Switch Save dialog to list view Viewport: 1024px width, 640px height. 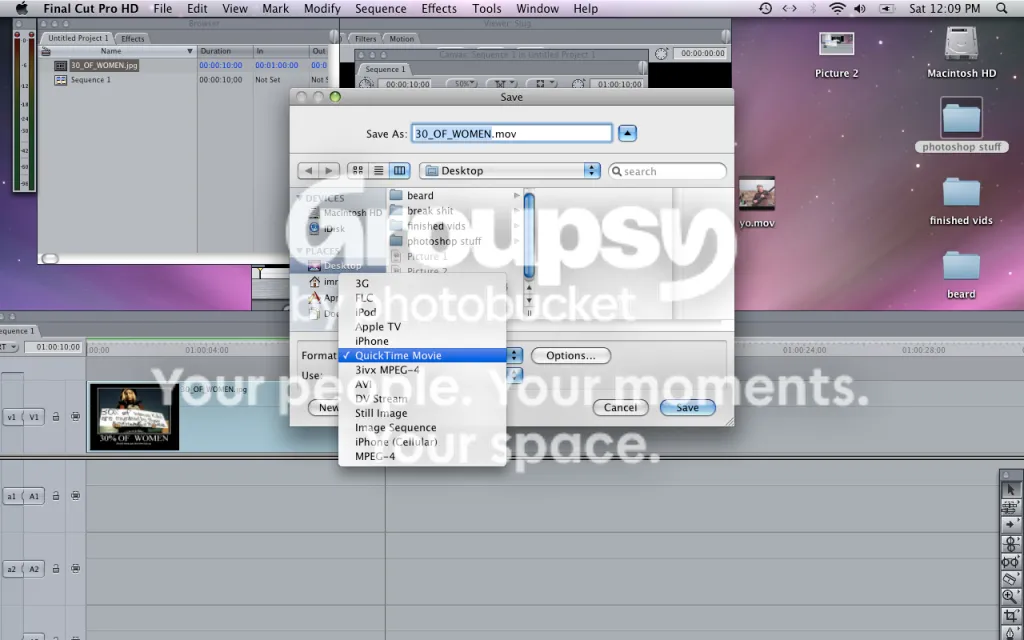378,170
